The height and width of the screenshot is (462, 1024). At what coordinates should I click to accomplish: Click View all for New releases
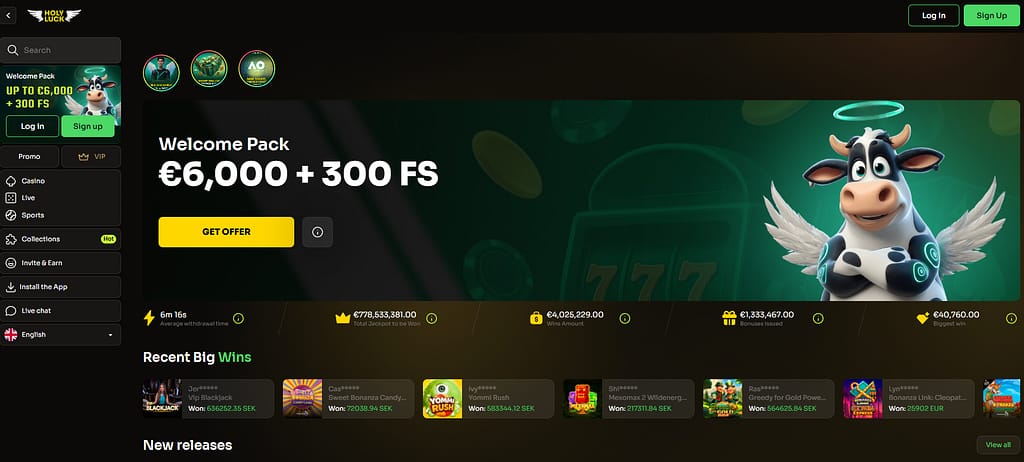coord(998,445)
